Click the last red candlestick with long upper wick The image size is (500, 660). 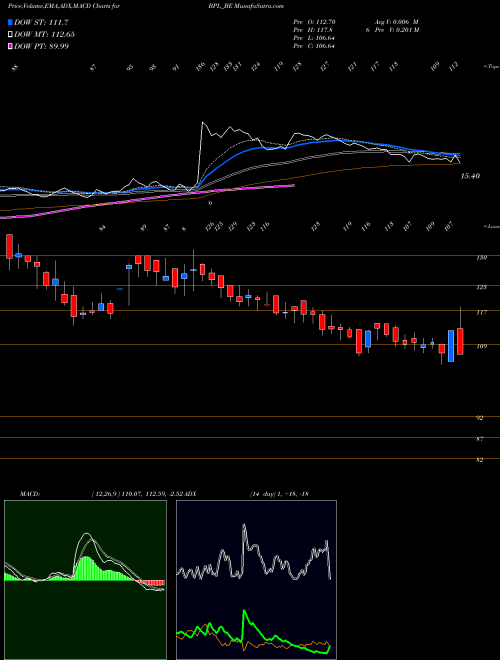tap(460, 341)
